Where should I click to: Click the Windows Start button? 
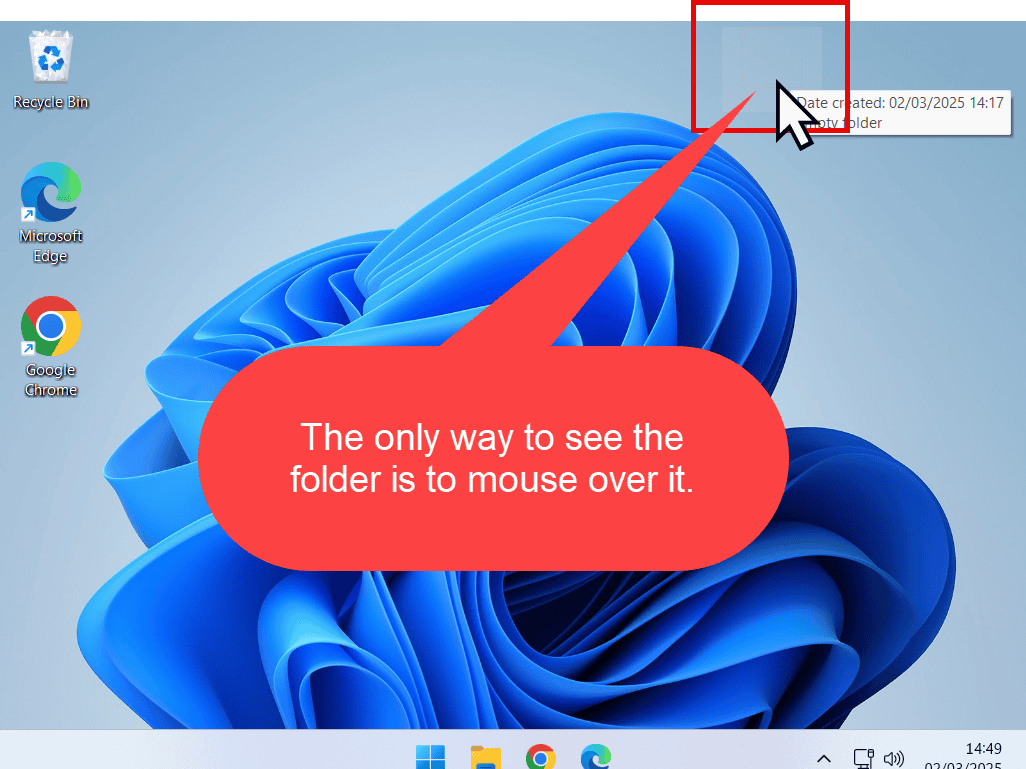point(430,757)
